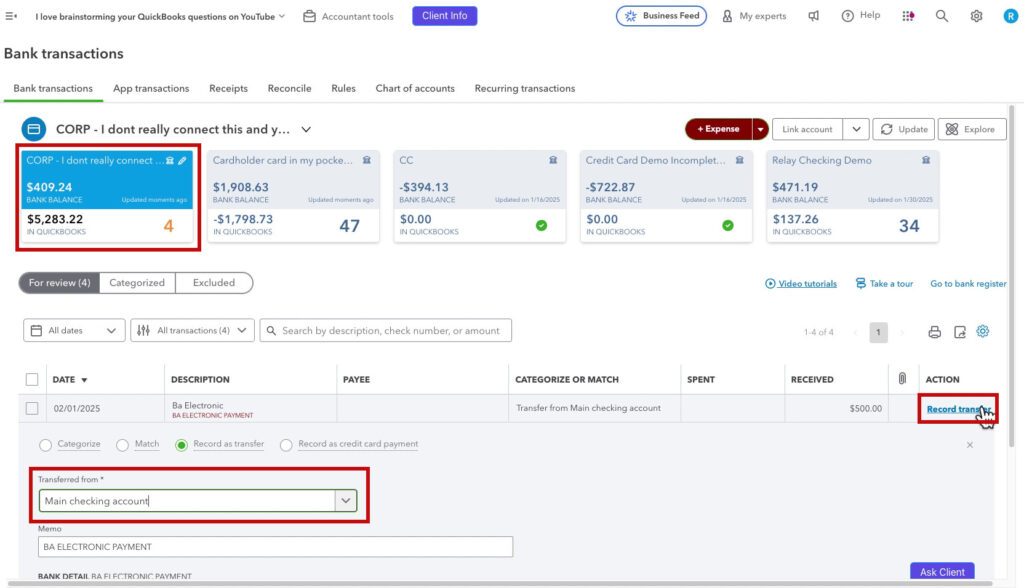The width and height of the screenshot is (1024, 588).
Task: Click the transaction search input field
Action: coord(390,330)
